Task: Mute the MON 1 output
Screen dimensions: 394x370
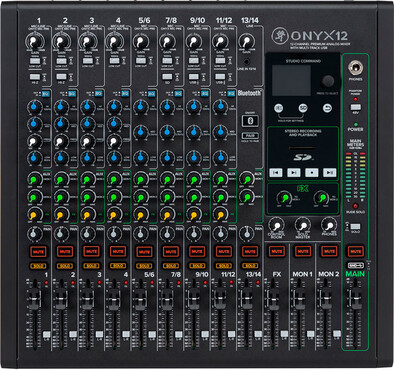Action: (x=303, y=251)
